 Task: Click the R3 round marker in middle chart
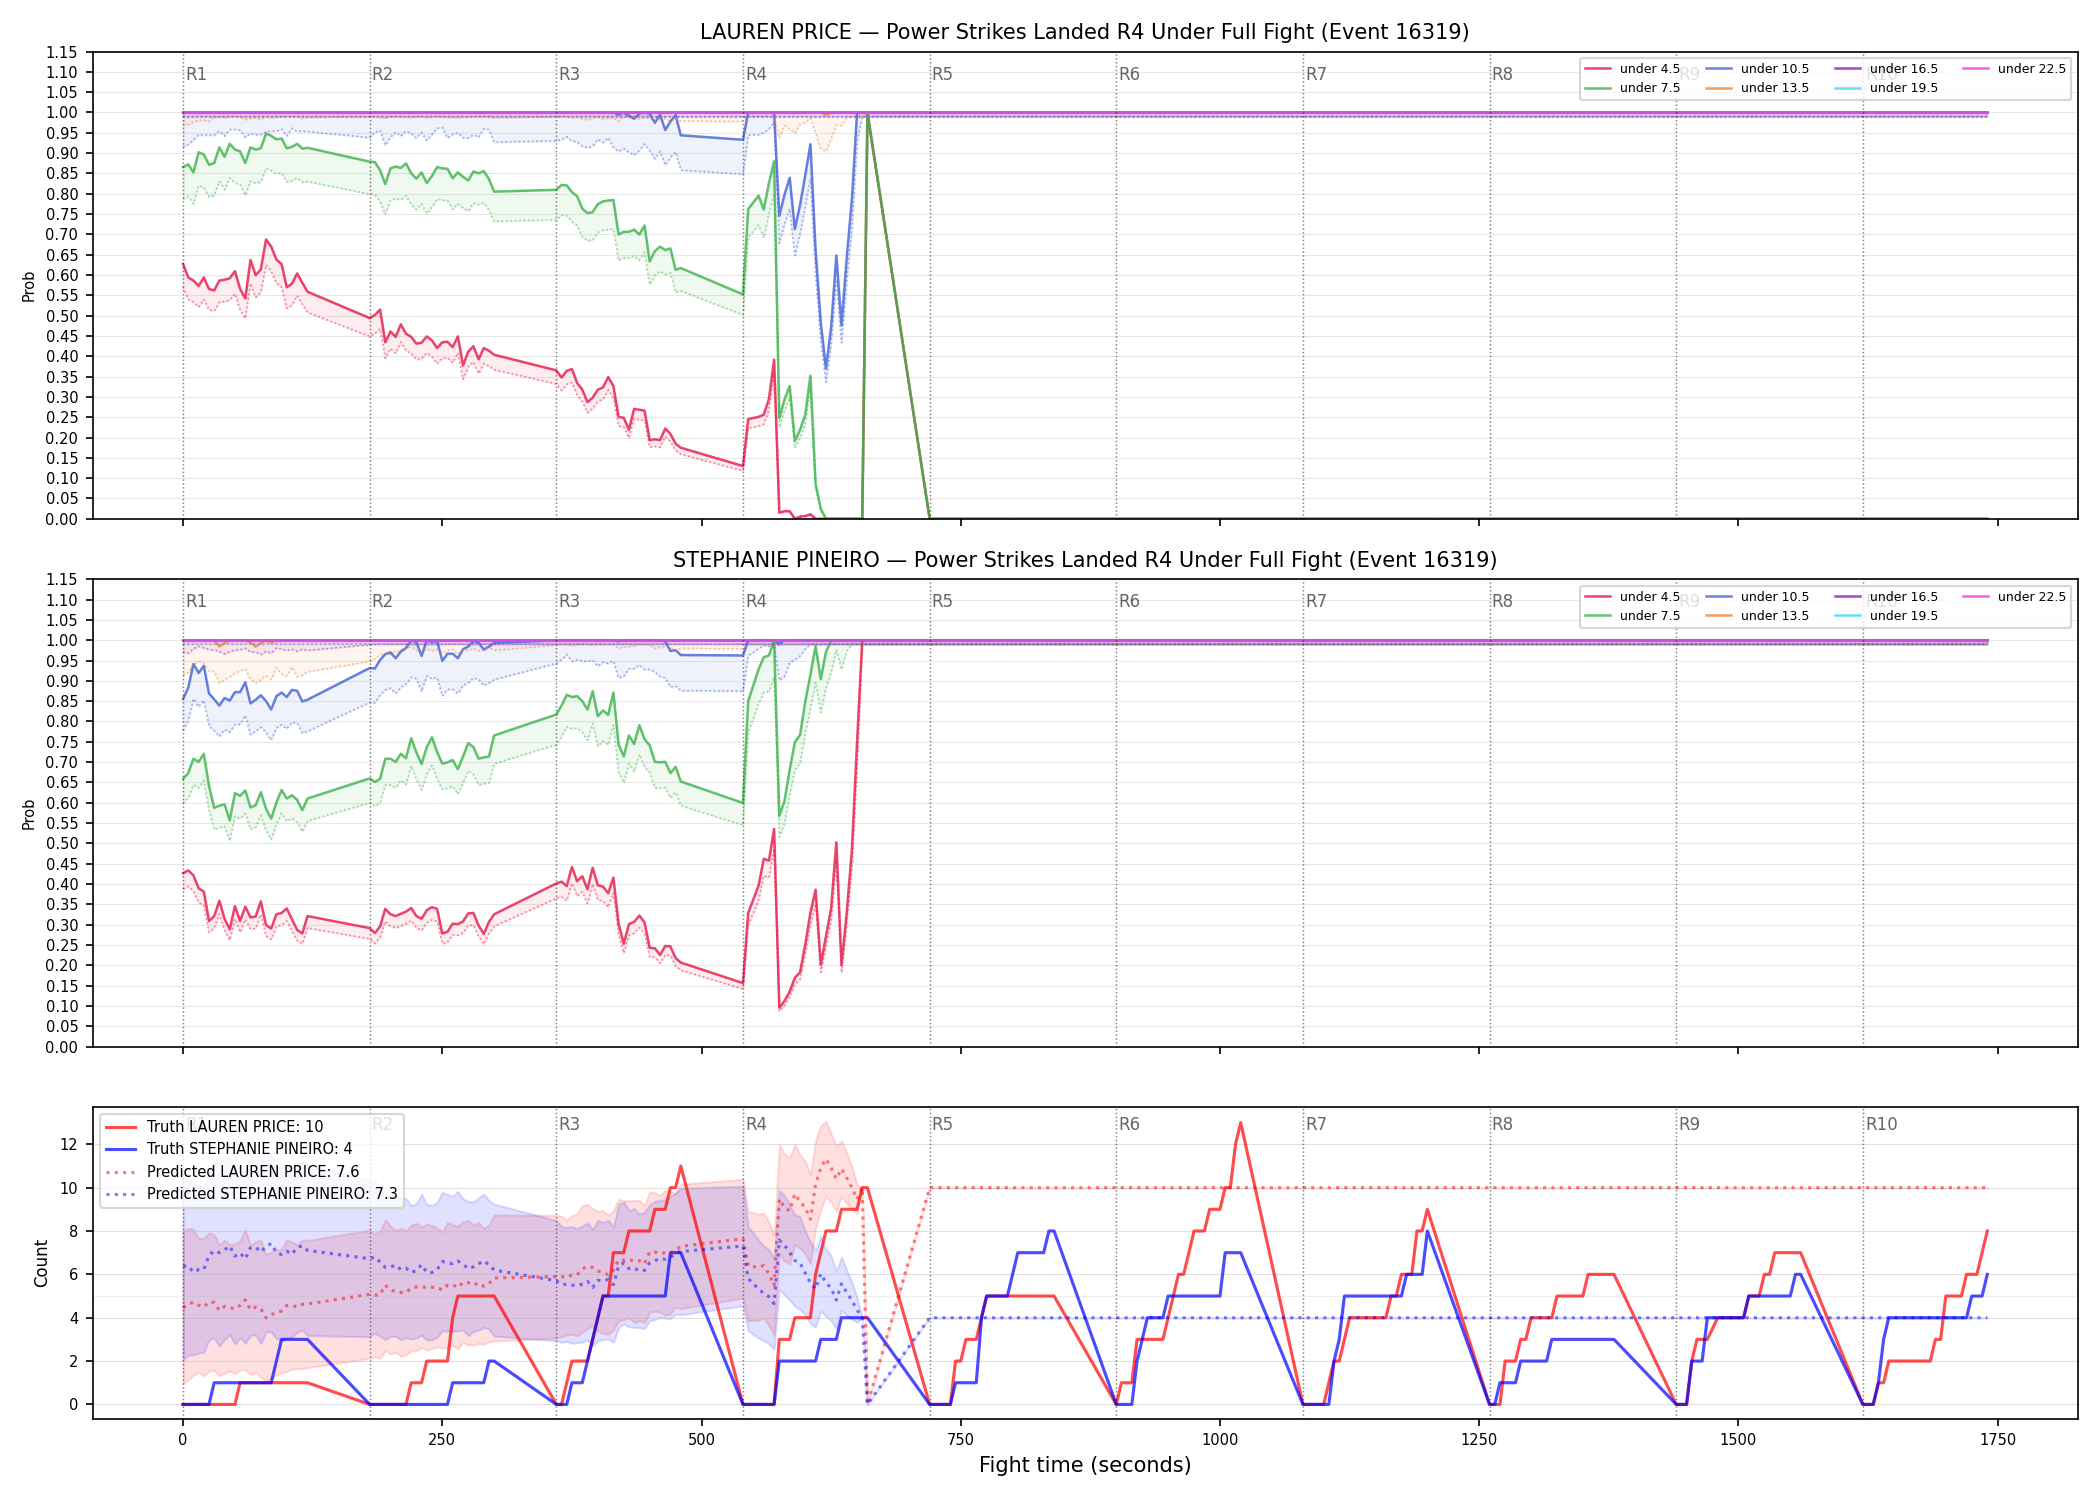[569, 601]
